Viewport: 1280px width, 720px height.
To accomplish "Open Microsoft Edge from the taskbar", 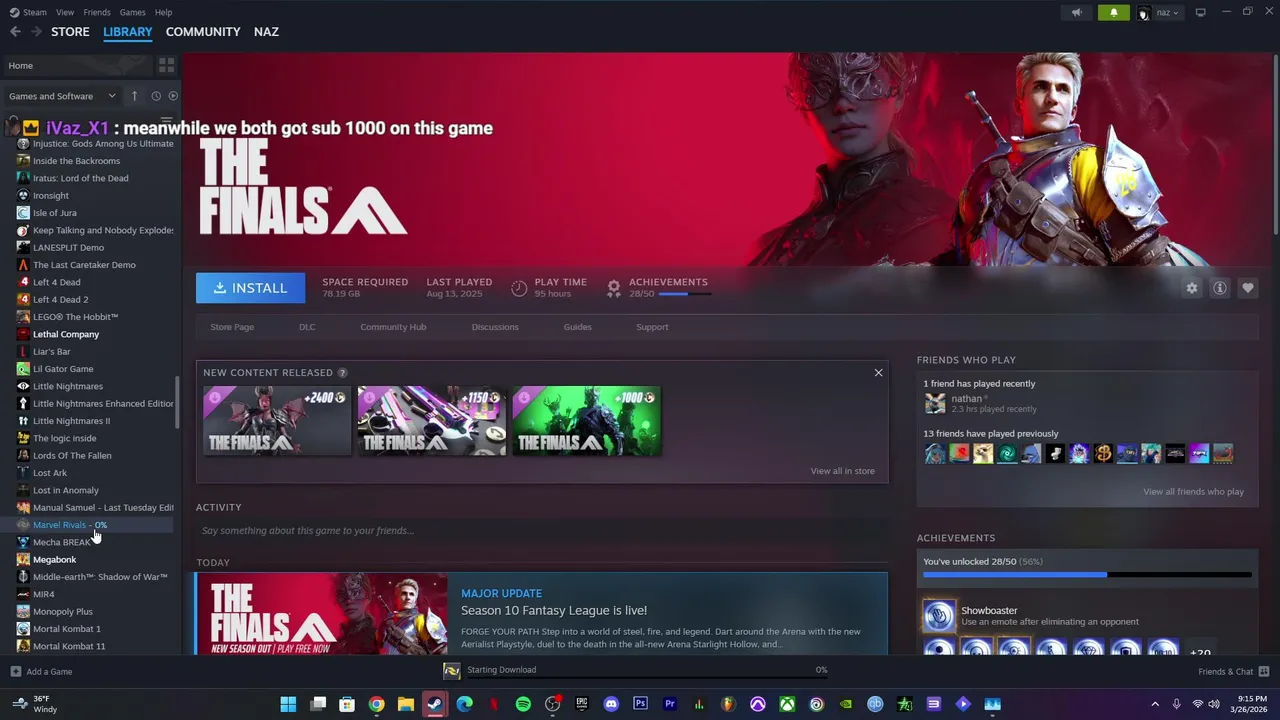I will tap(464, 704).
